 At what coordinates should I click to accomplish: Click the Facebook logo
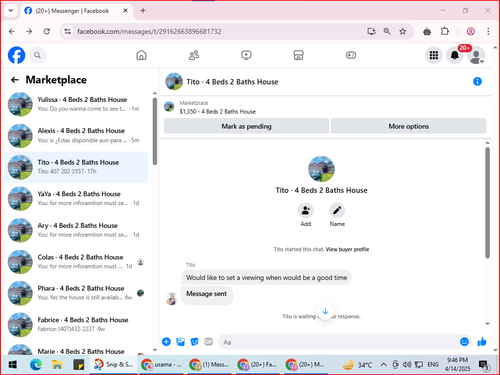pos(16,55)
